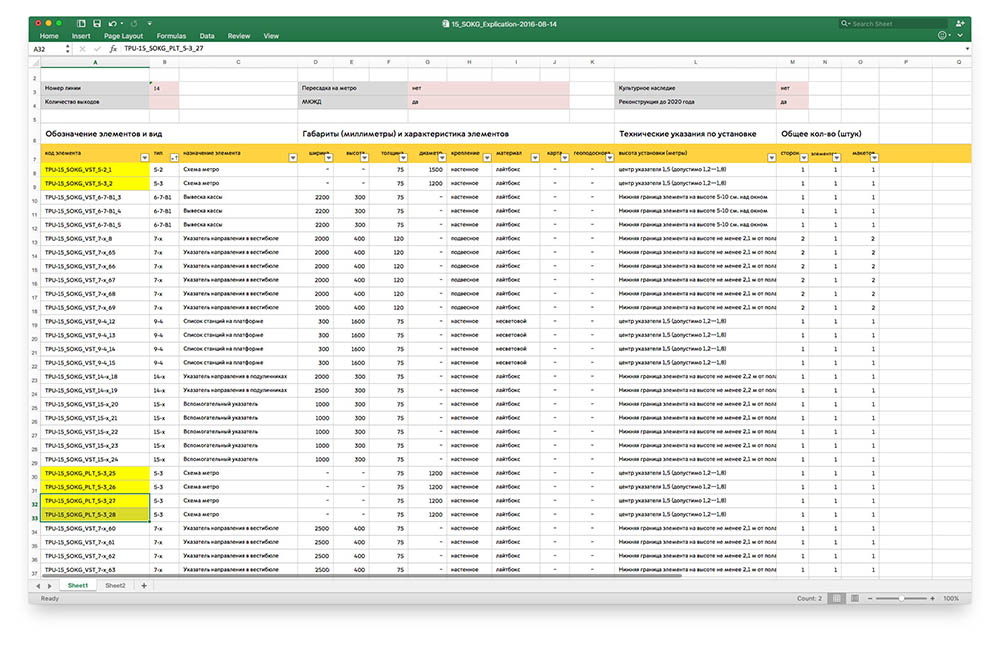
Task: Adjust the zoom slider in status bar
Action: click(901, 599)
